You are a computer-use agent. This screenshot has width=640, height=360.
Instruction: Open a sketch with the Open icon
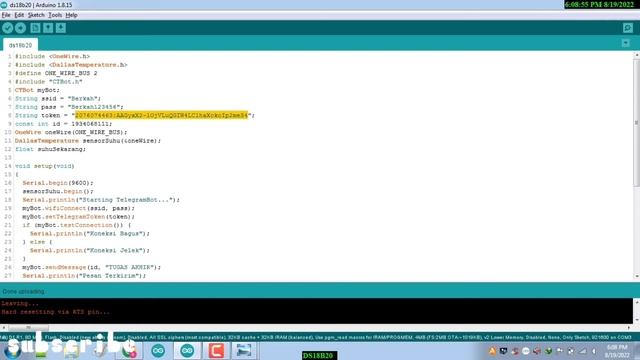coord(48,28)
